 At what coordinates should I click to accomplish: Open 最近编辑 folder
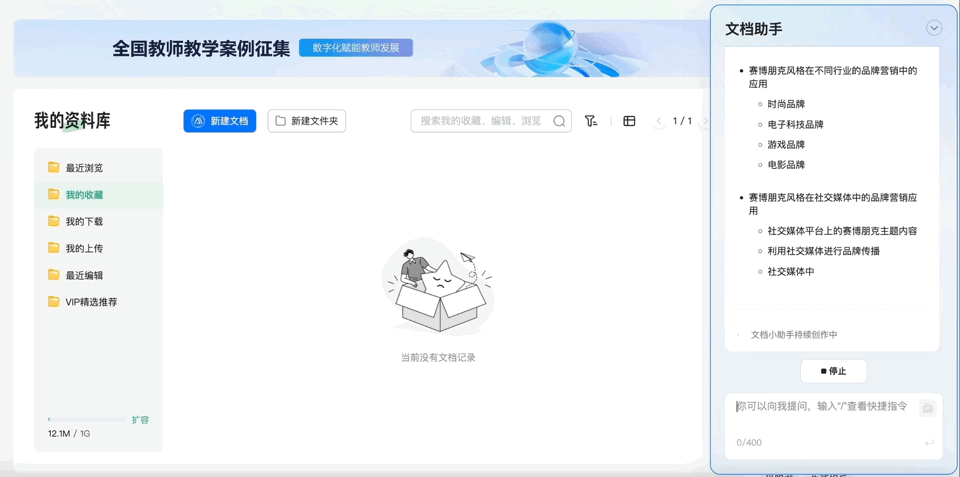99,275
